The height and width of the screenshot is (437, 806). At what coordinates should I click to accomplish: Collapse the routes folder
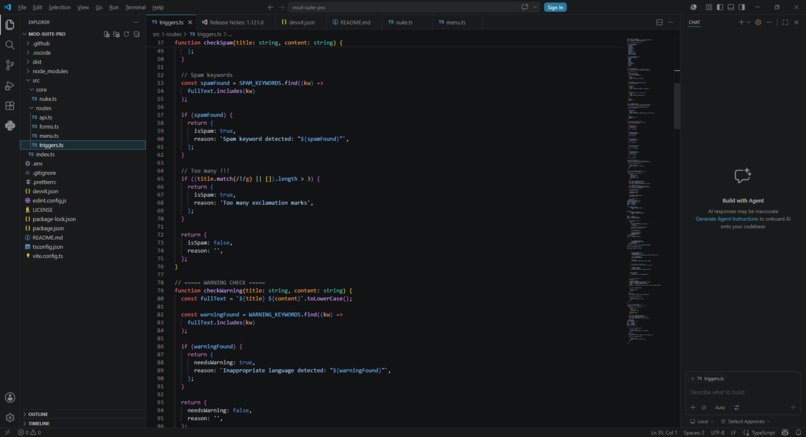83,108
